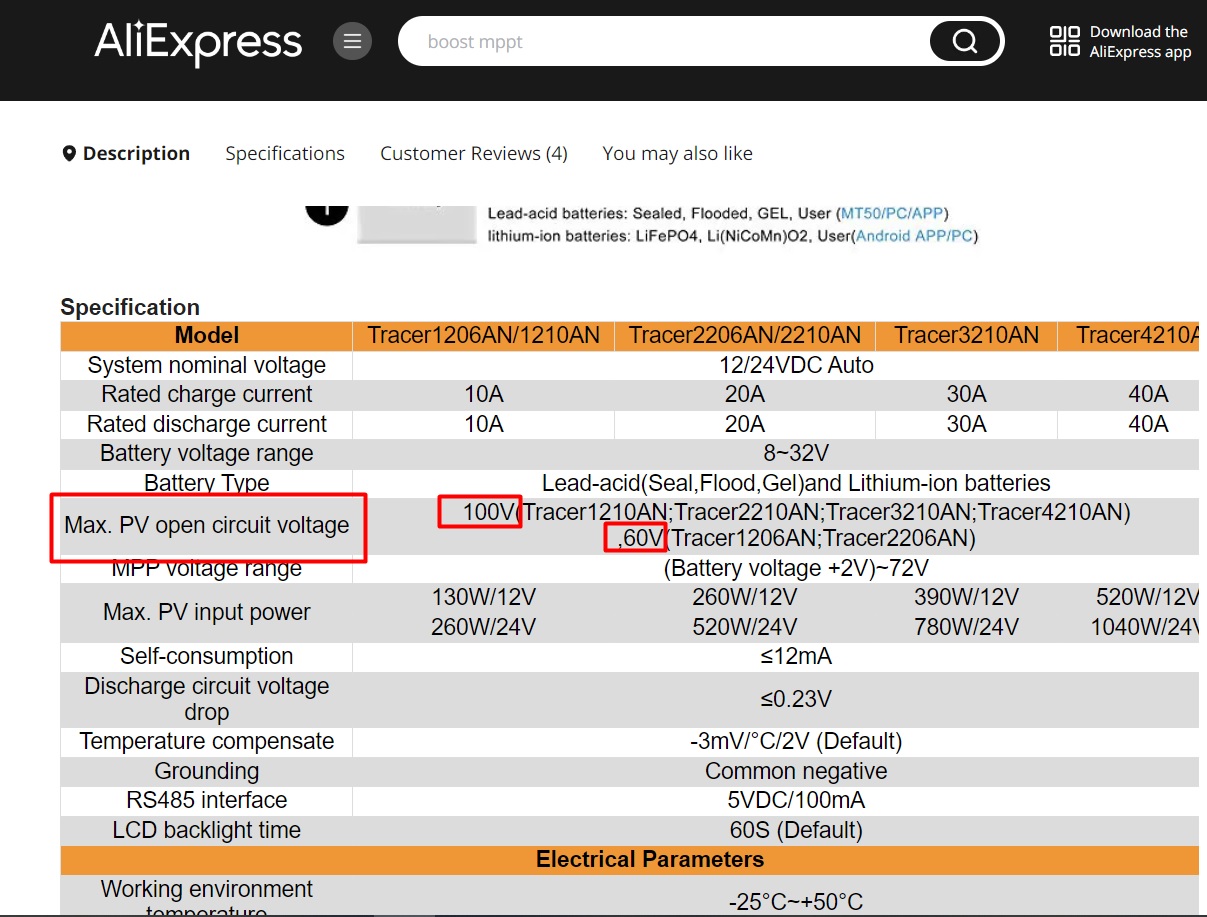Open the hamburger category menu

coord(352,41)
